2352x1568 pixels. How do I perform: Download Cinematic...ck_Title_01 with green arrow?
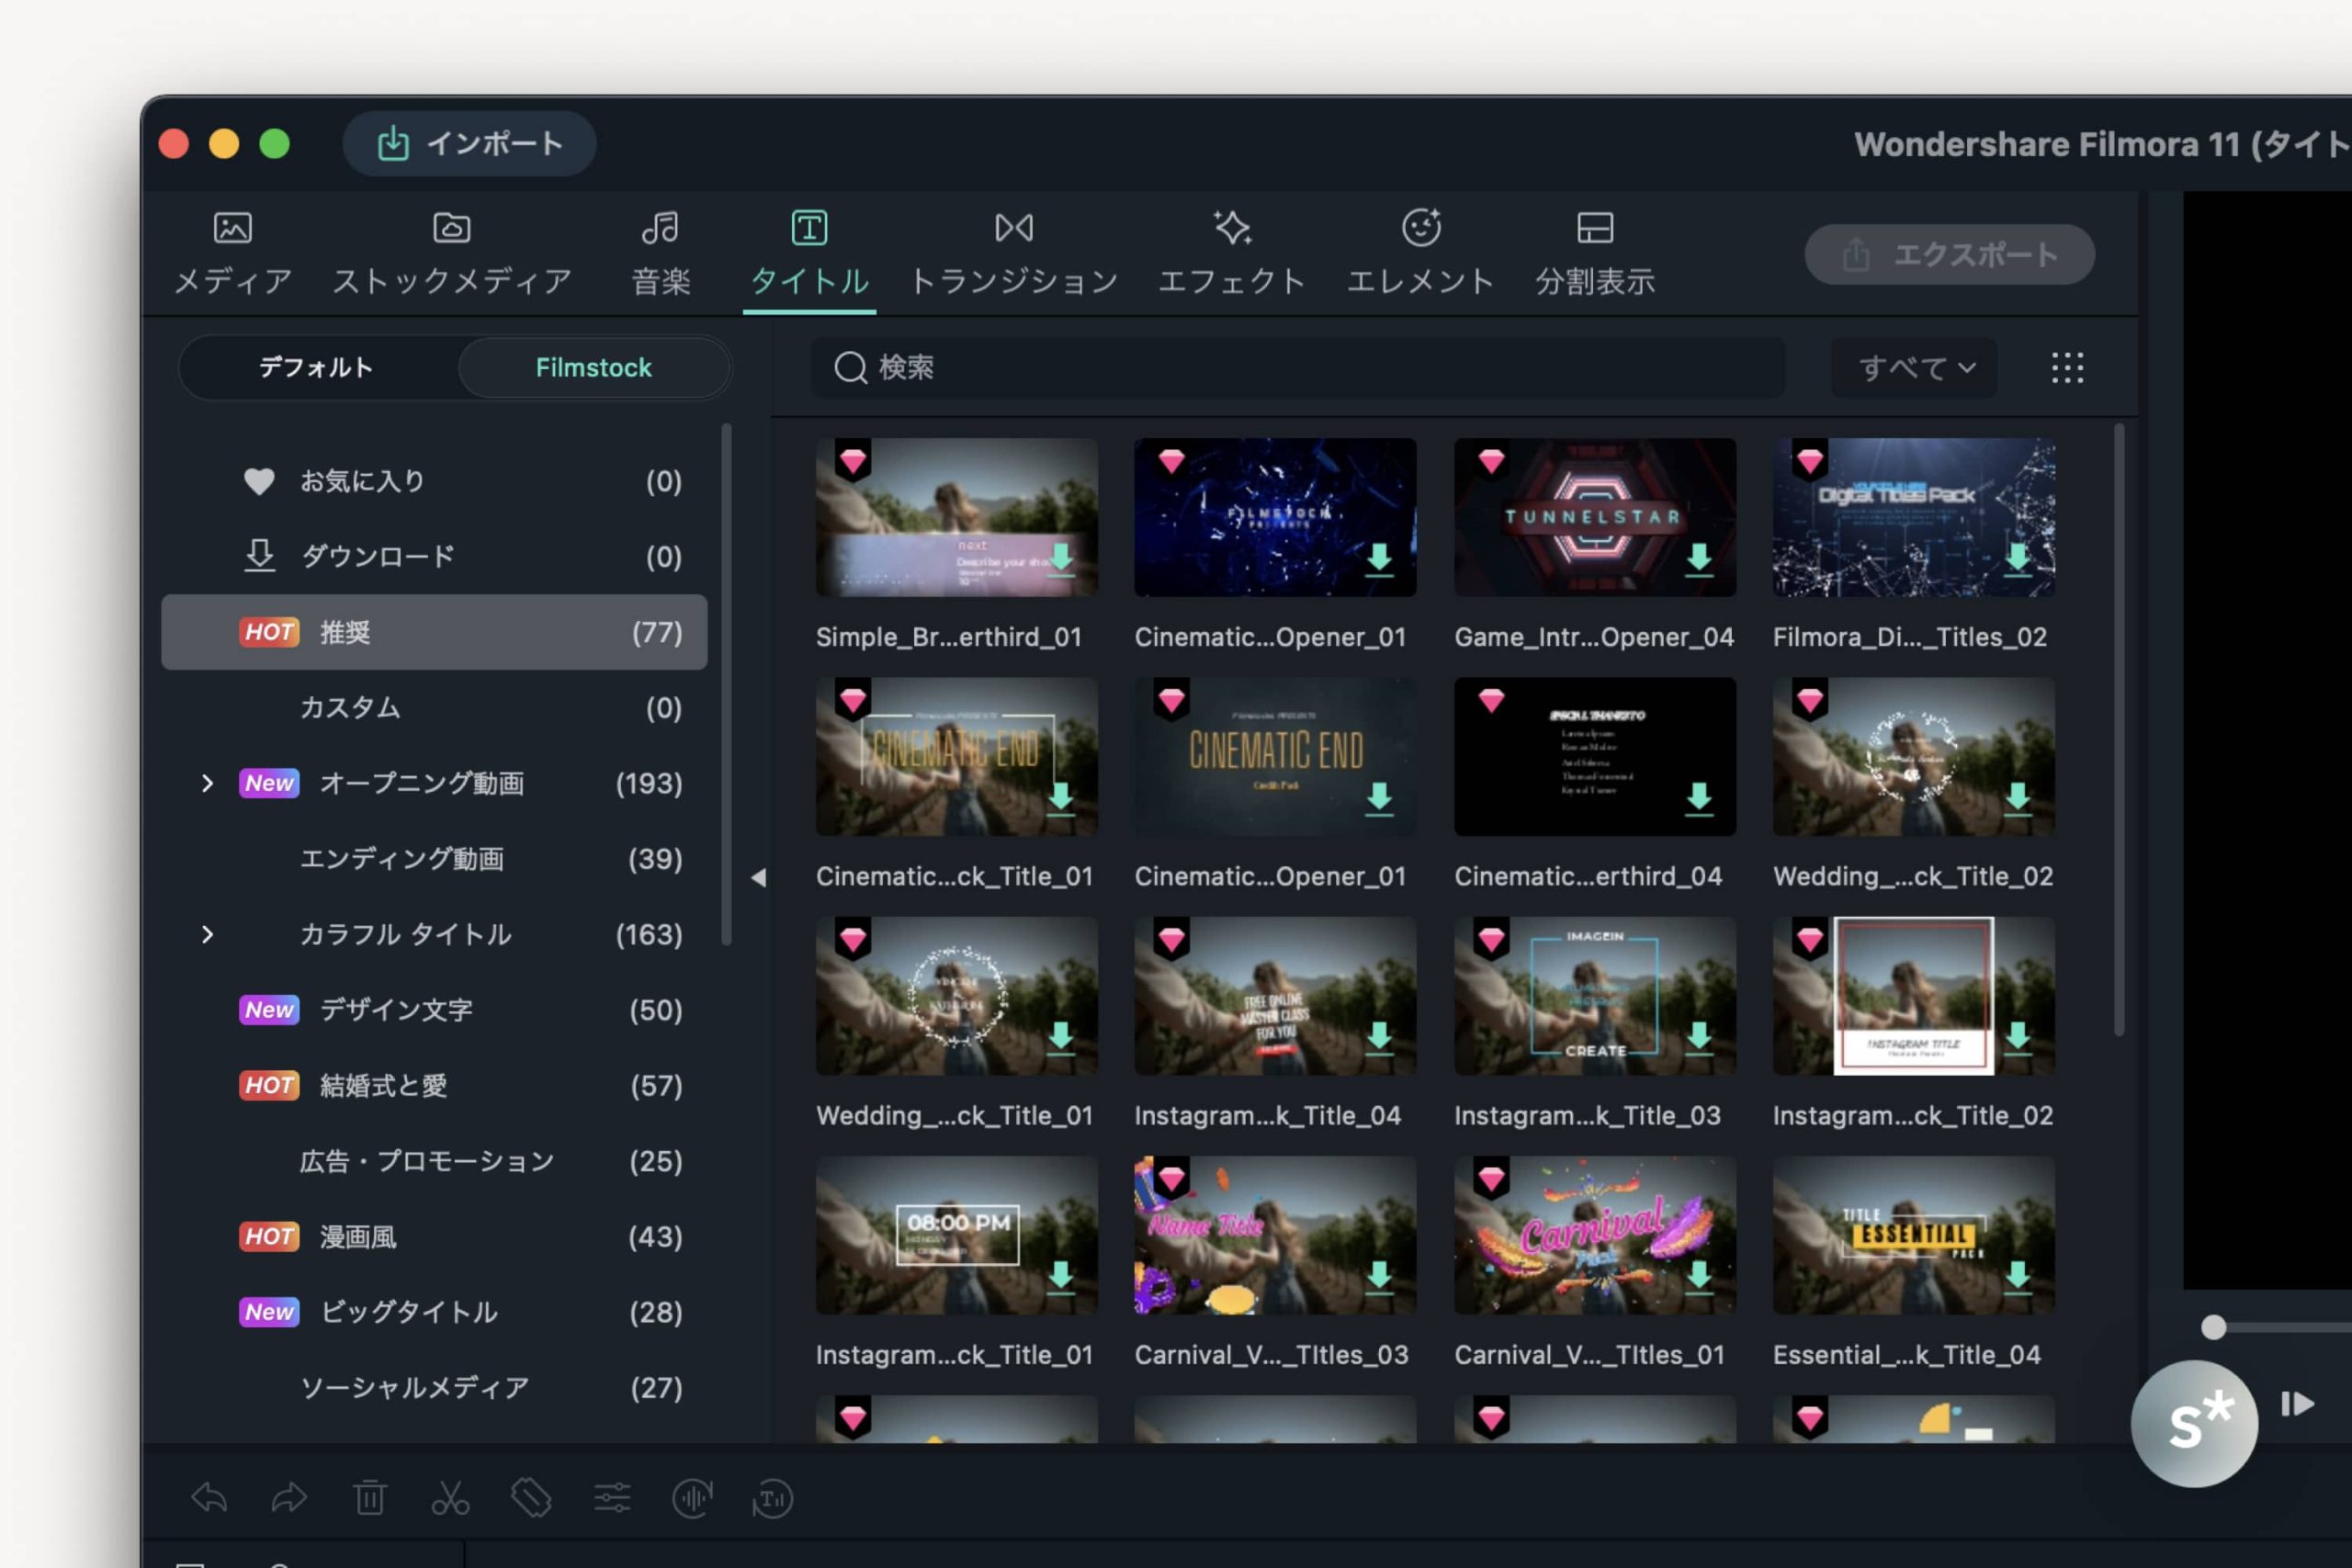[1061, 798]
